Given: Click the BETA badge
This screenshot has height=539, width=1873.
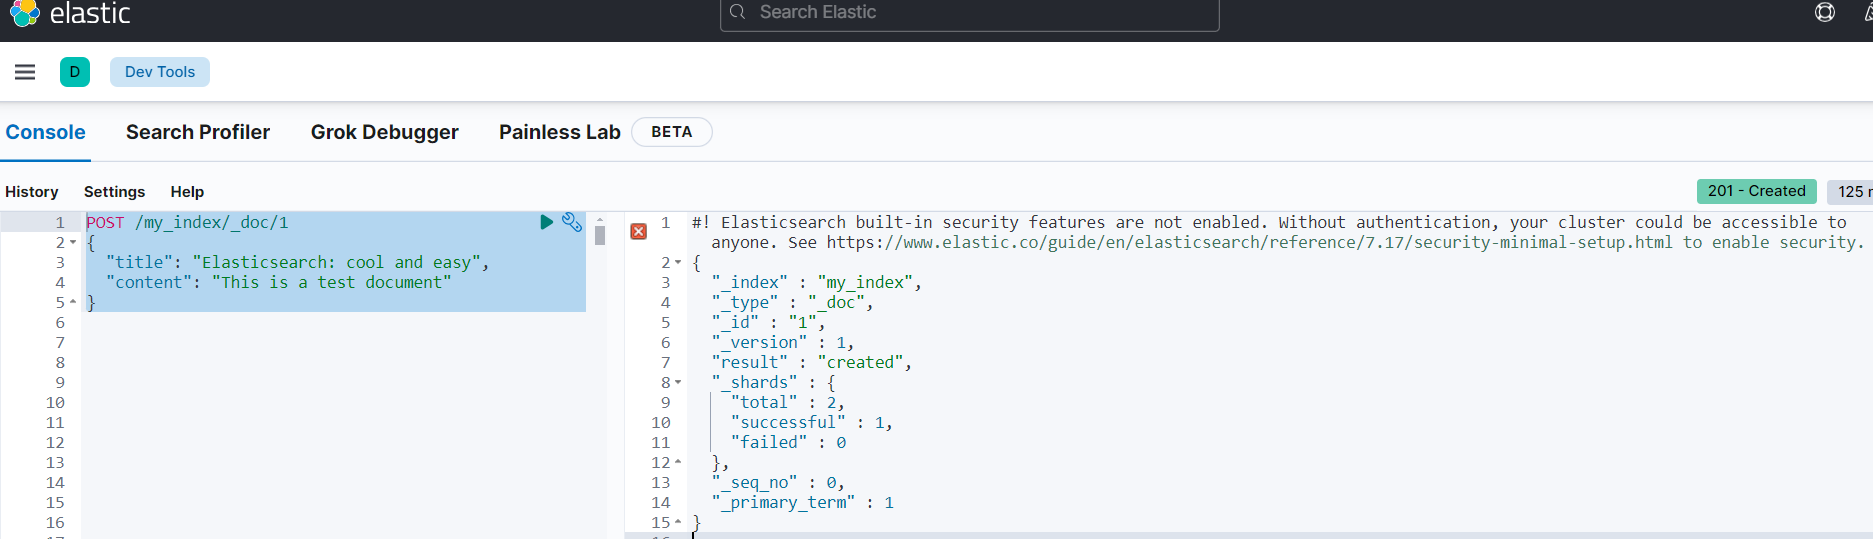Looking at the screenshot, I should (x=672, y=132).
